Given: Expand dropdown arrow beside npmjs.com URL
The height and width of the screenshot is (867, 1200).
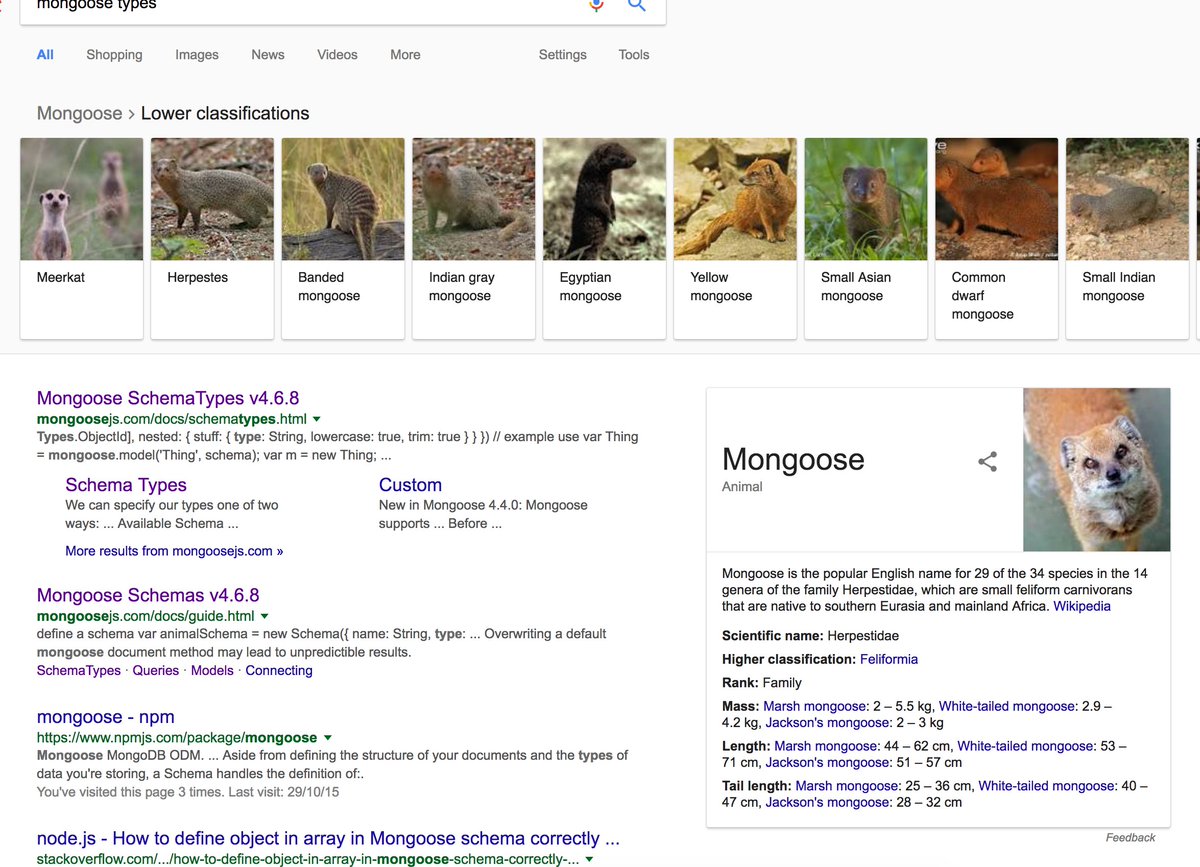Looking at the screenshot, I should coord(327,737).
